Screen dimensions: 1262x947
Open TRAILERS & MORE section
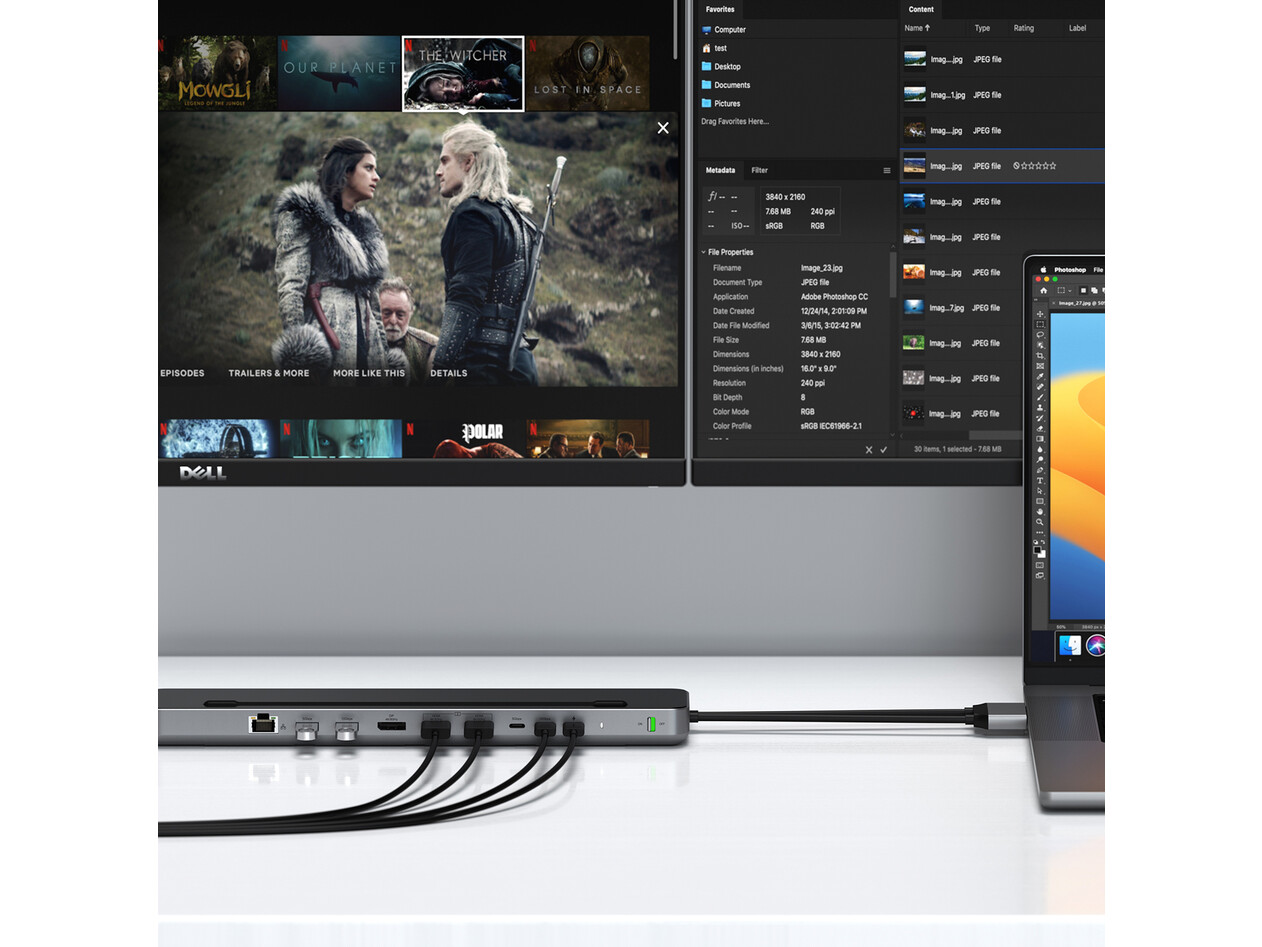tap(268, 373)
